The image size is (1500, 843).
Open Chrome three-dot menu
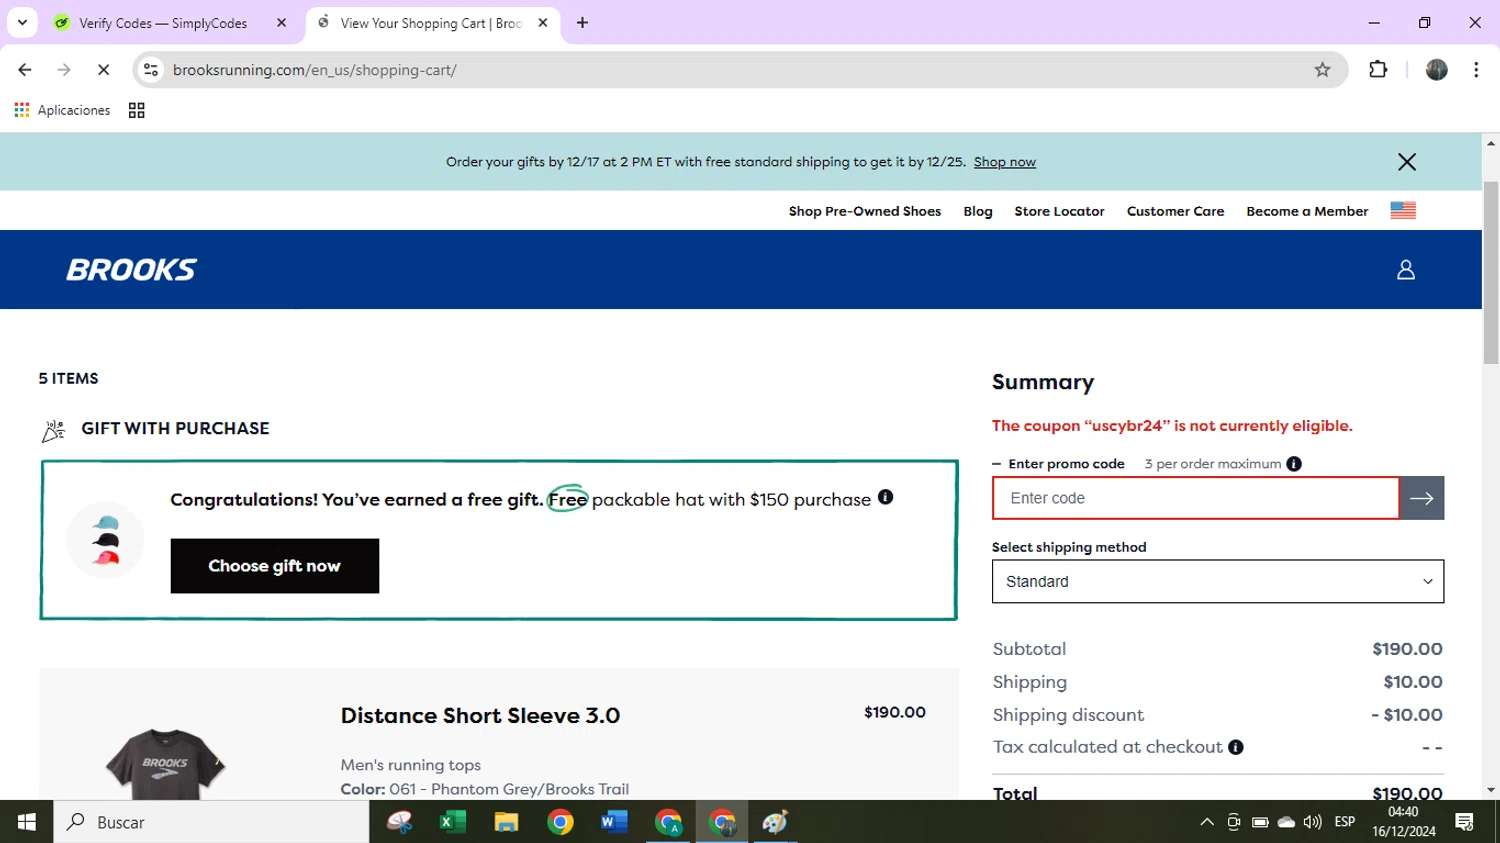[x=1476, y=70]
